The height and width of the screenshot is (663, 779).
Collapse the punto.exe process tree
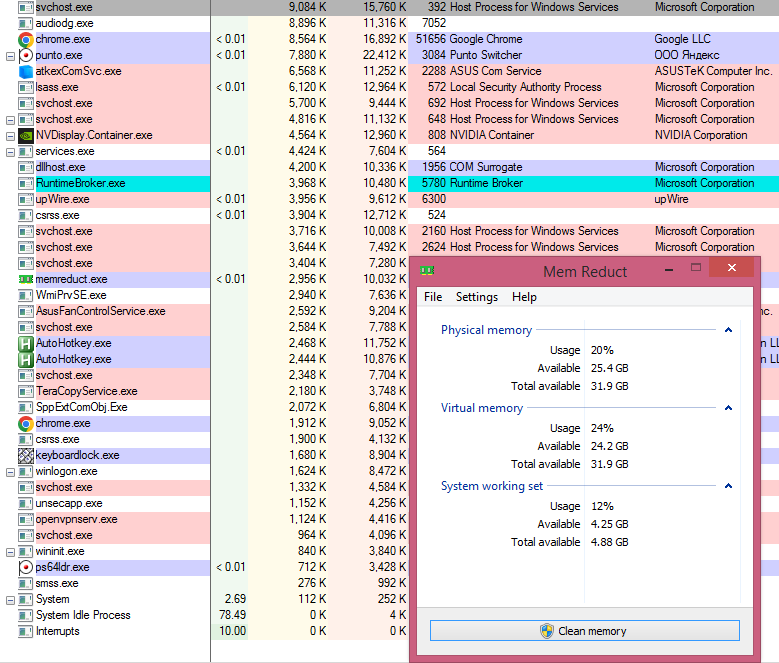[x=10, y=56]
